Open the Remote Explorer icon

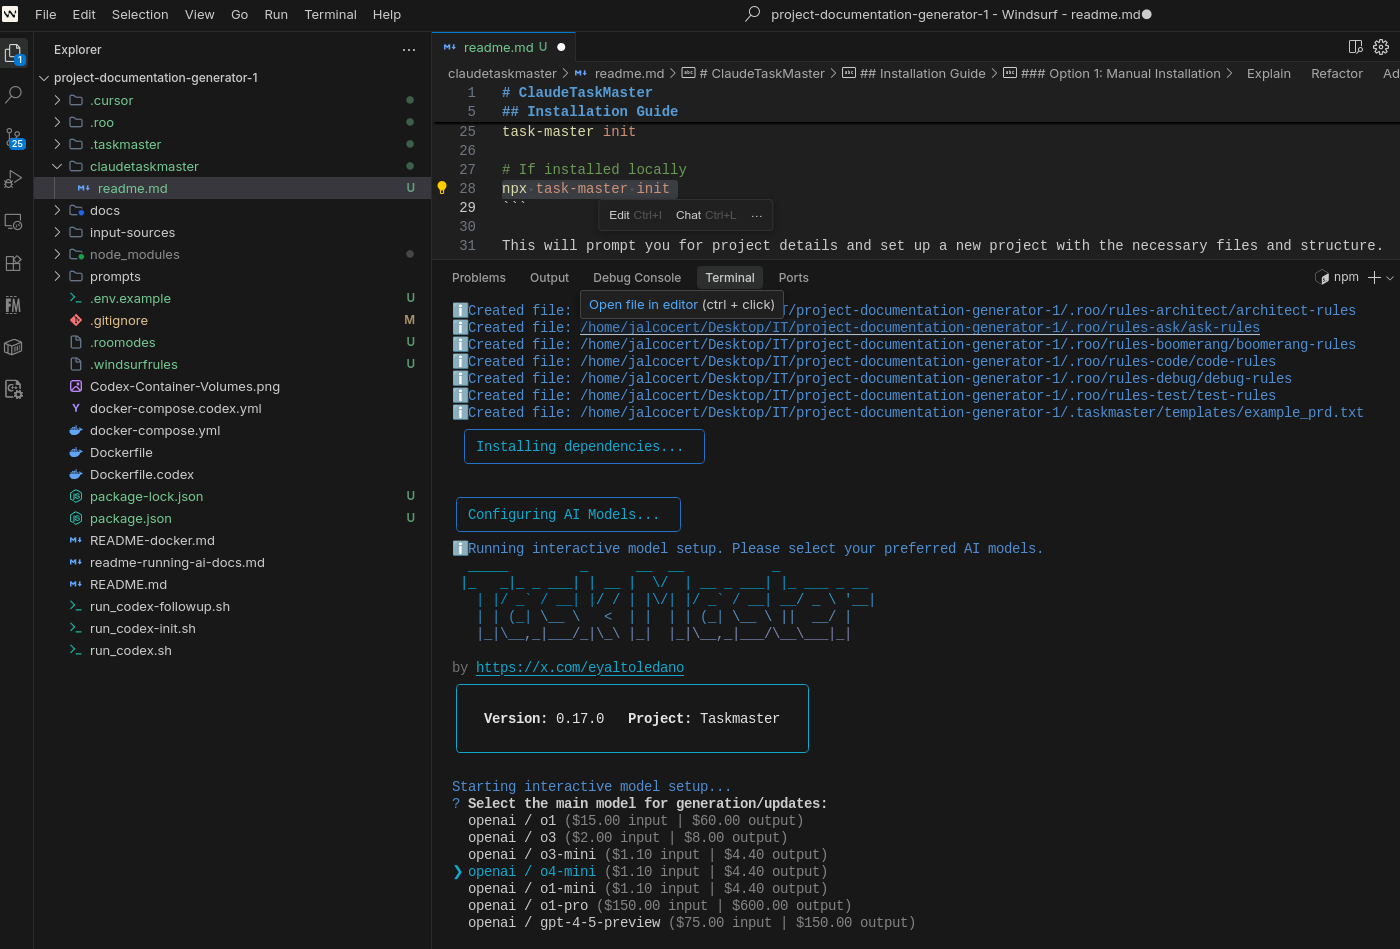[x=14, y=221]
